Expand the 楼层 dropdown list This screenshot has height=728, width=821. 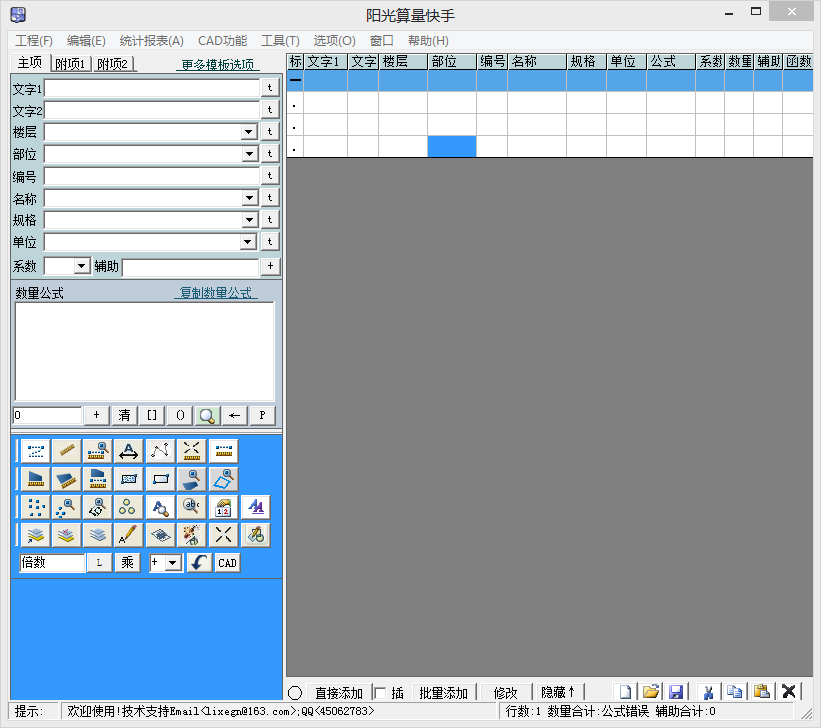[249, 132]
